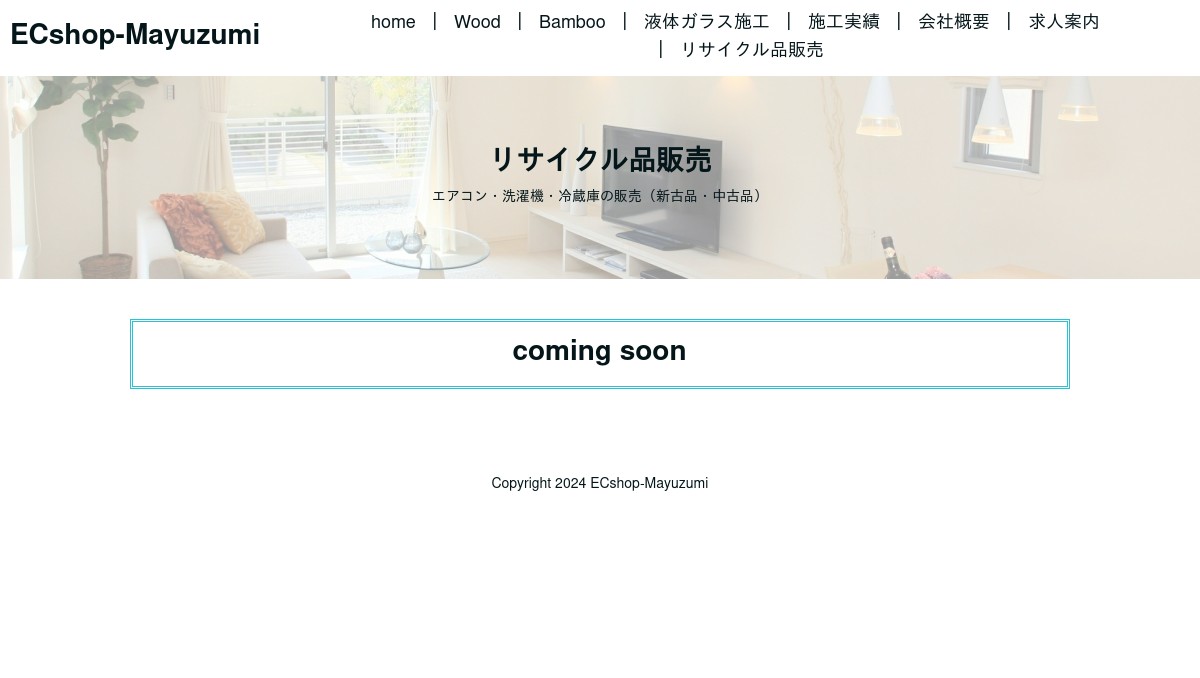The height and width of the screenshot is (678, 1200).
Task: Click the divider before リサイクル品販売
Action: 661,48
